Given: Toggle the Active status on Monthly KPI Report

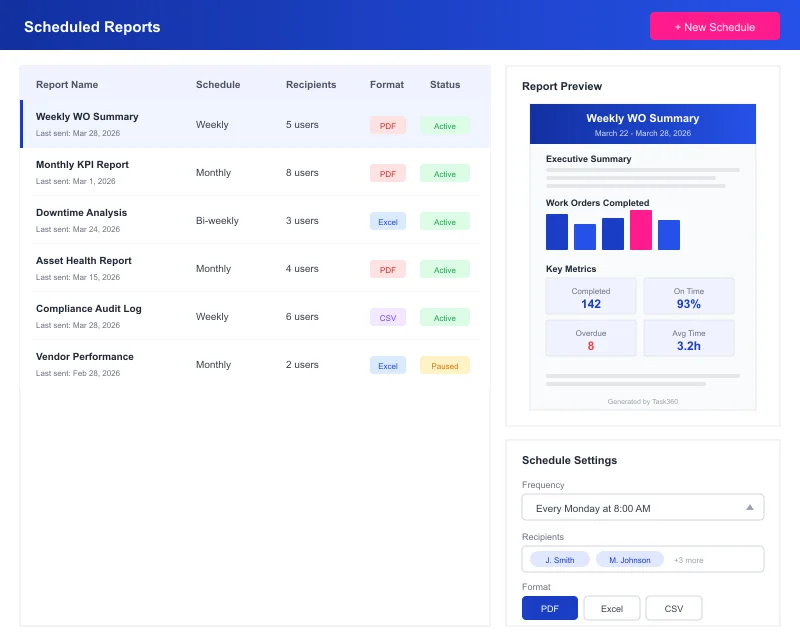Looking at the screenshot, I should [x=445, y=173].
